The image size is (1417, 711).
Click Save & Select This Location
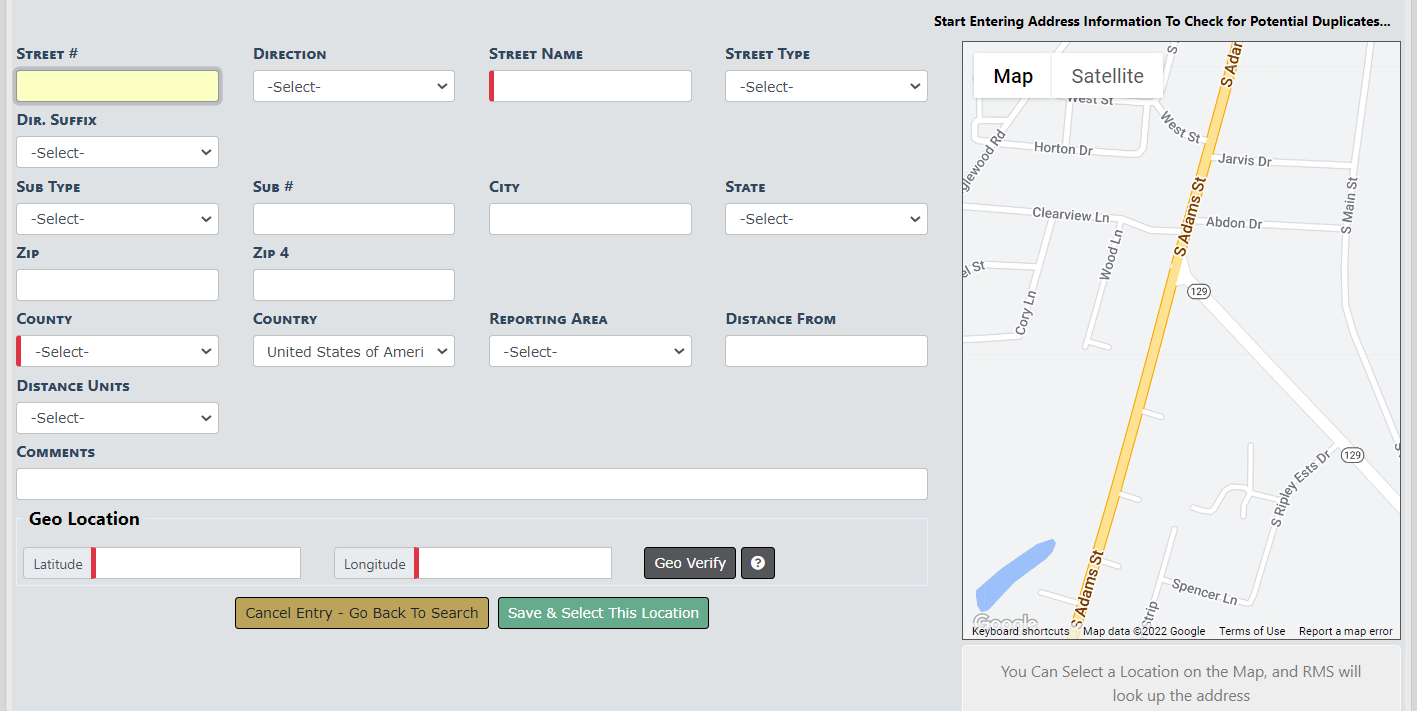pyautogui.click(x=603, y=613)
